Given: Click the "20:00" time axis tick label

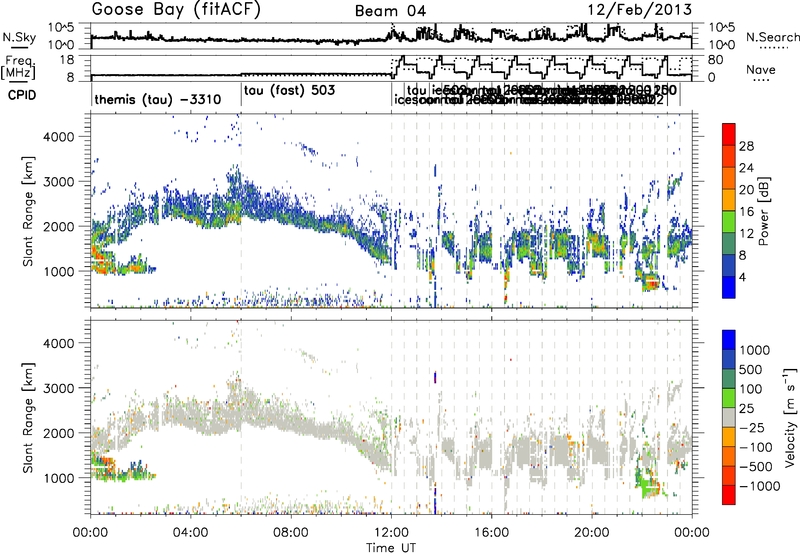Looking at the screenshot, I should click(x=591, y=533).
